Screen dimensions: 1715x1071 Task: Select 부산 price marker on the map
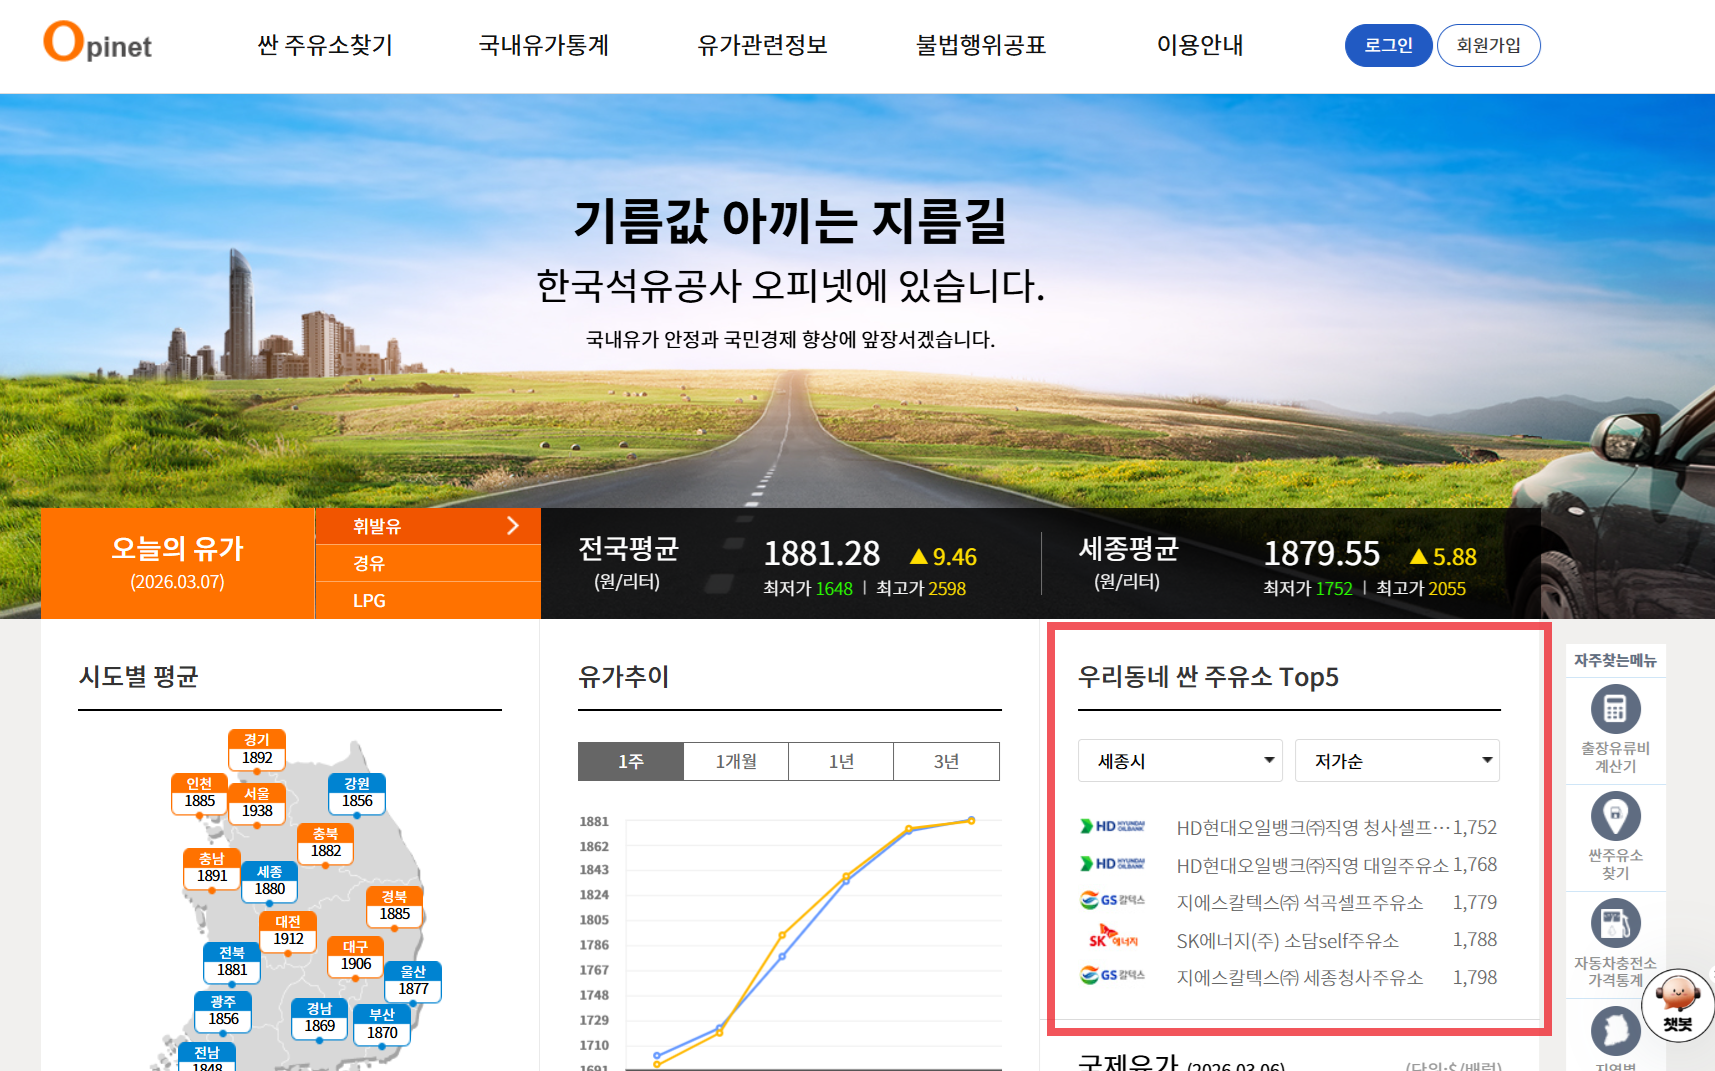(382, 1025)
